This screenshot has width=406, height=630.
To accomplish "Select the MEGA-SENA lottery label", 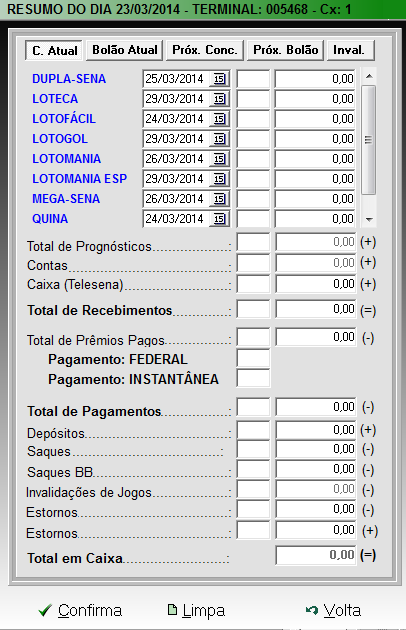I will click(x=66, y=199).
